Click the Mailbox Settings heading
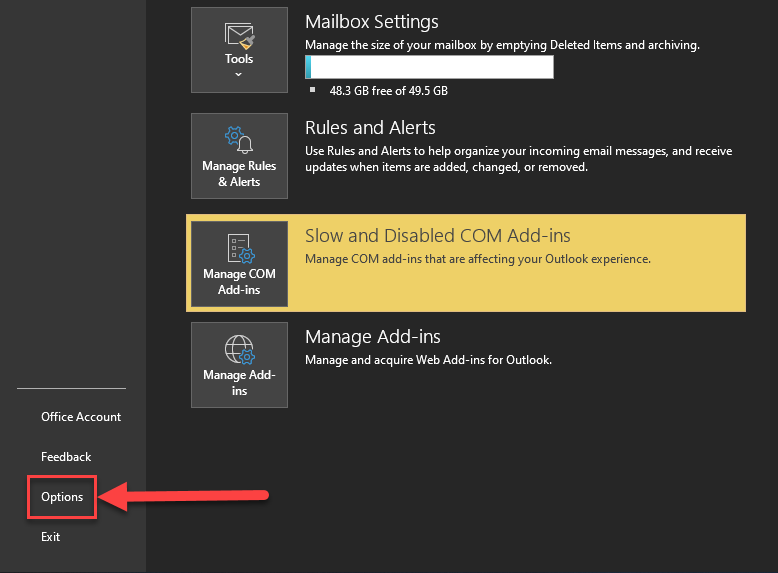 pos(371,21)
